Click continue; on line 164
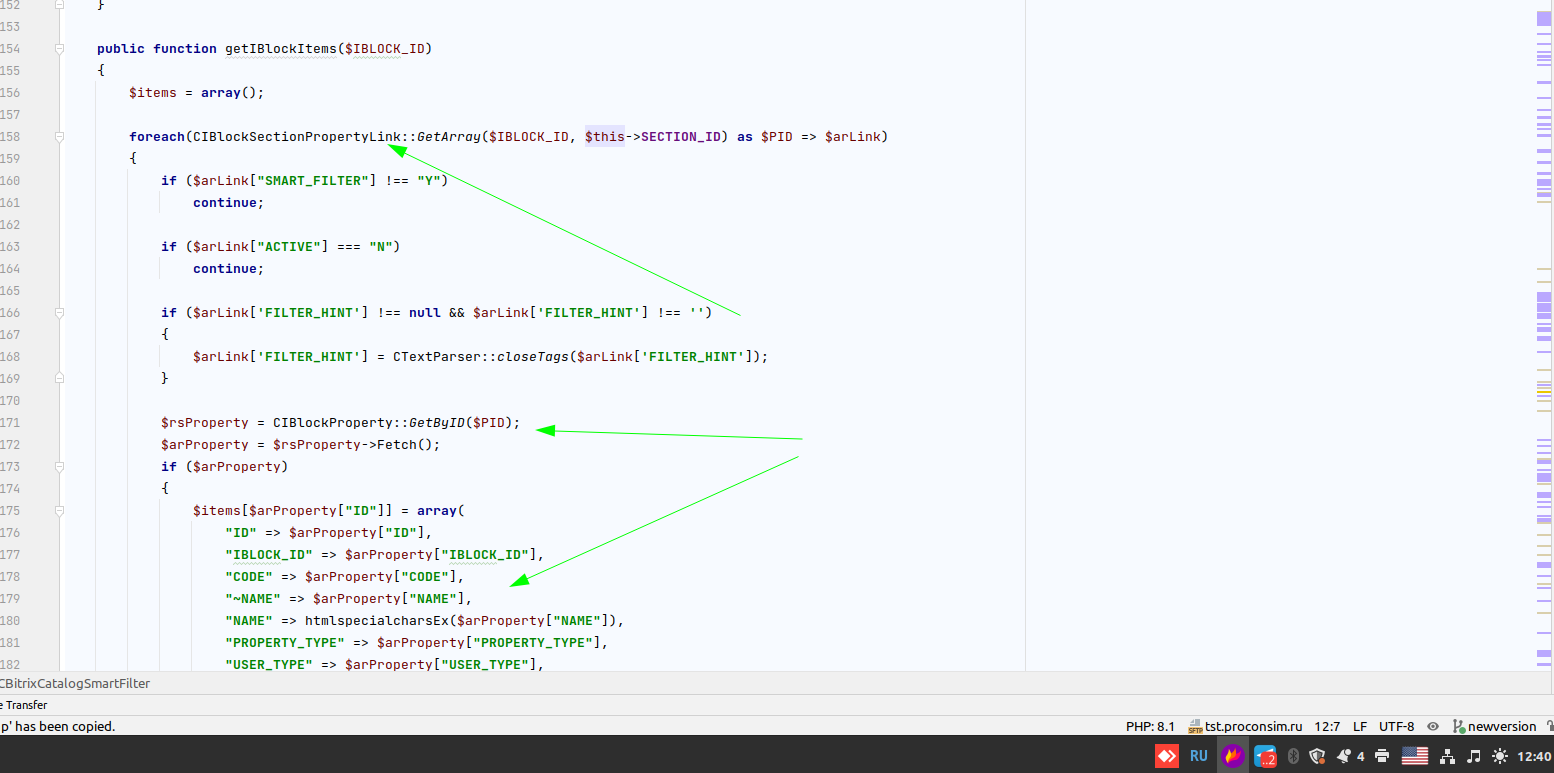Image resolution: width=1554 pixels, height=773 pixels. click(229, 268)
